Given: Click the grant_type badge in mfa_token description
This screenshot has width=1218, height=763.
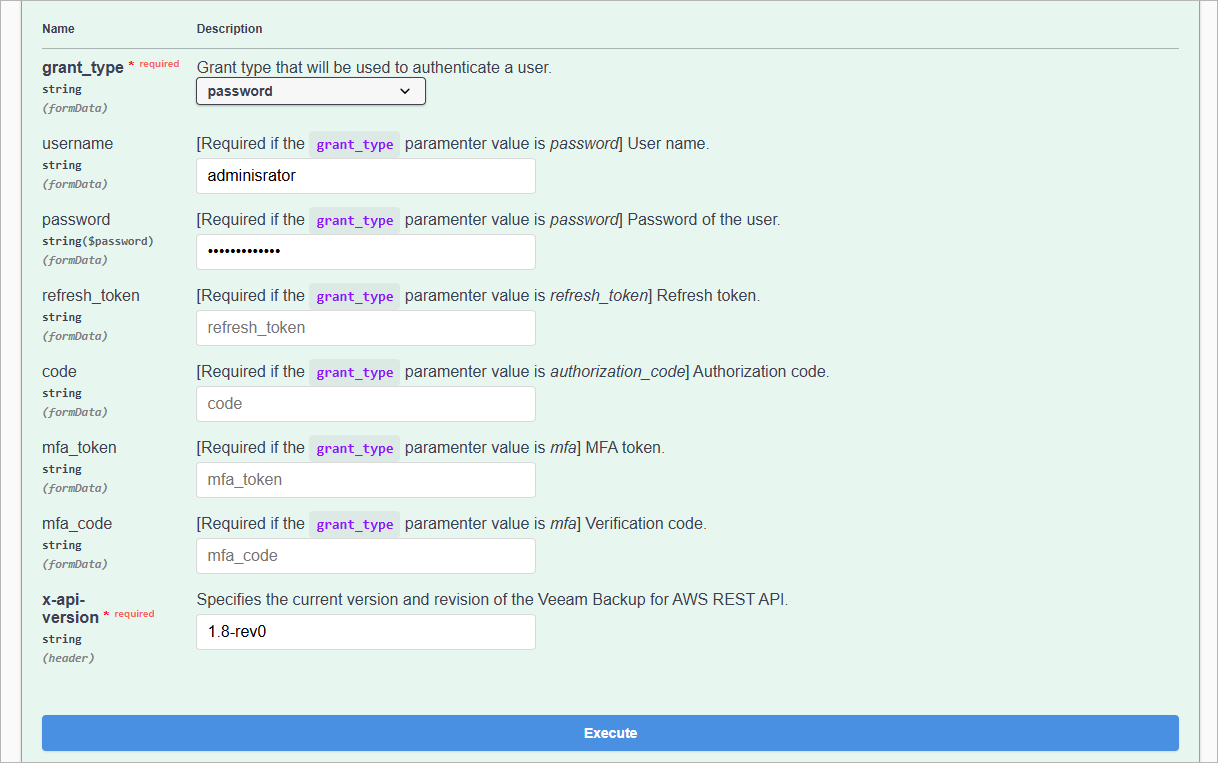Looking at the screenshot, I should tap(354, 448).
